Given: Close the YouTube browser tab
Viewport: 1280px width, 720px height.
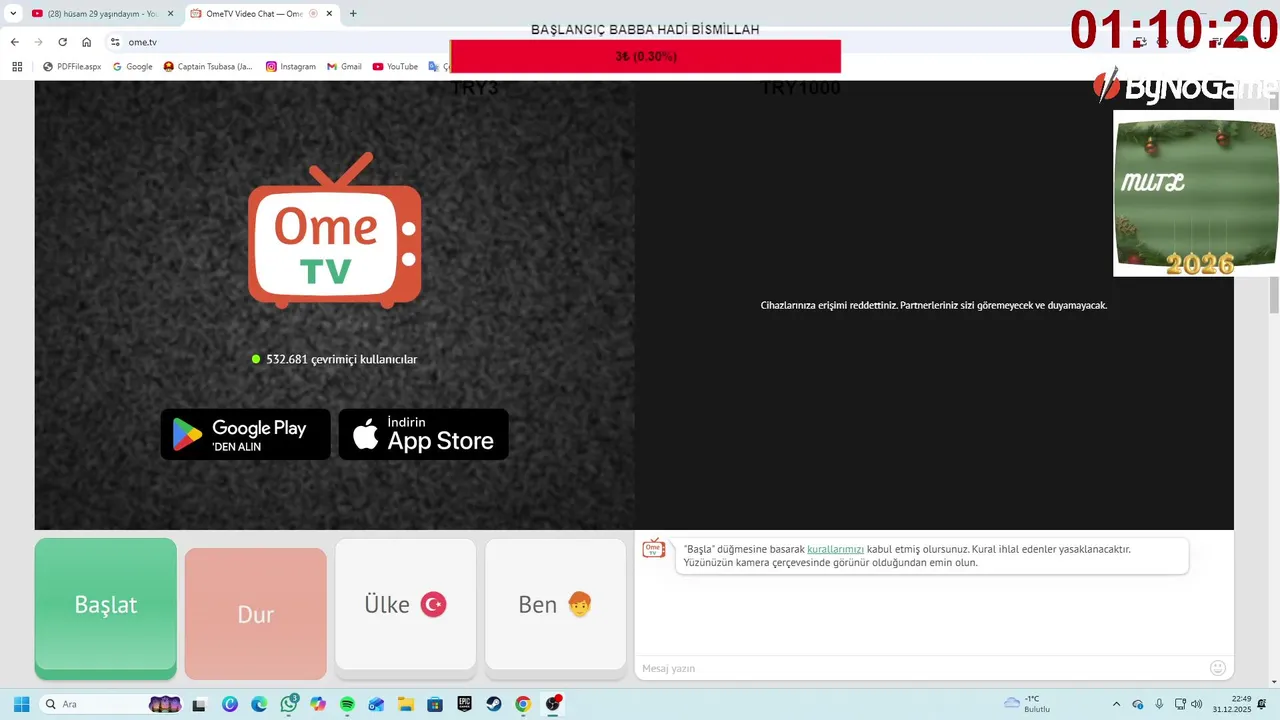Looking at the screenshot, I should (171, 14).
